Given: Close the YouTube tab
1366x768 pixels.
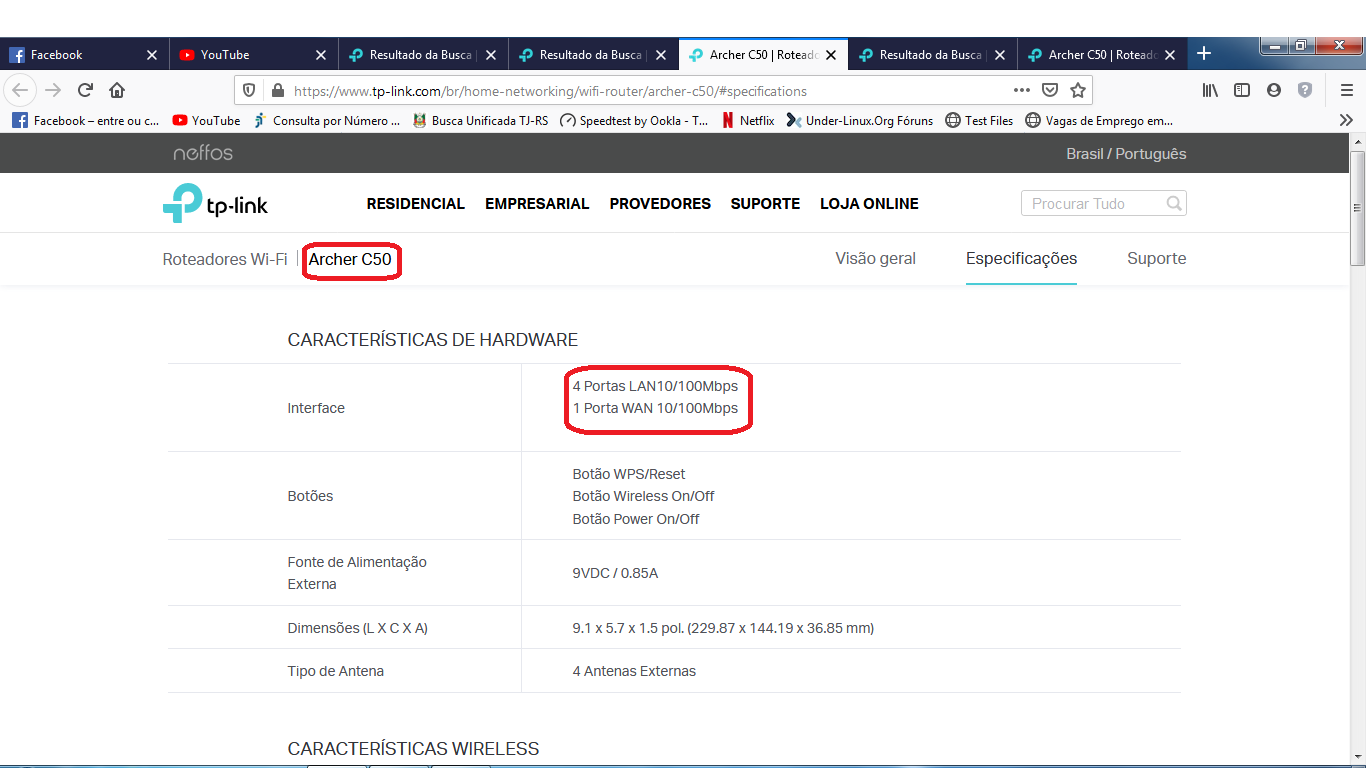Looking at the screenshot, I should coord(321,55).
